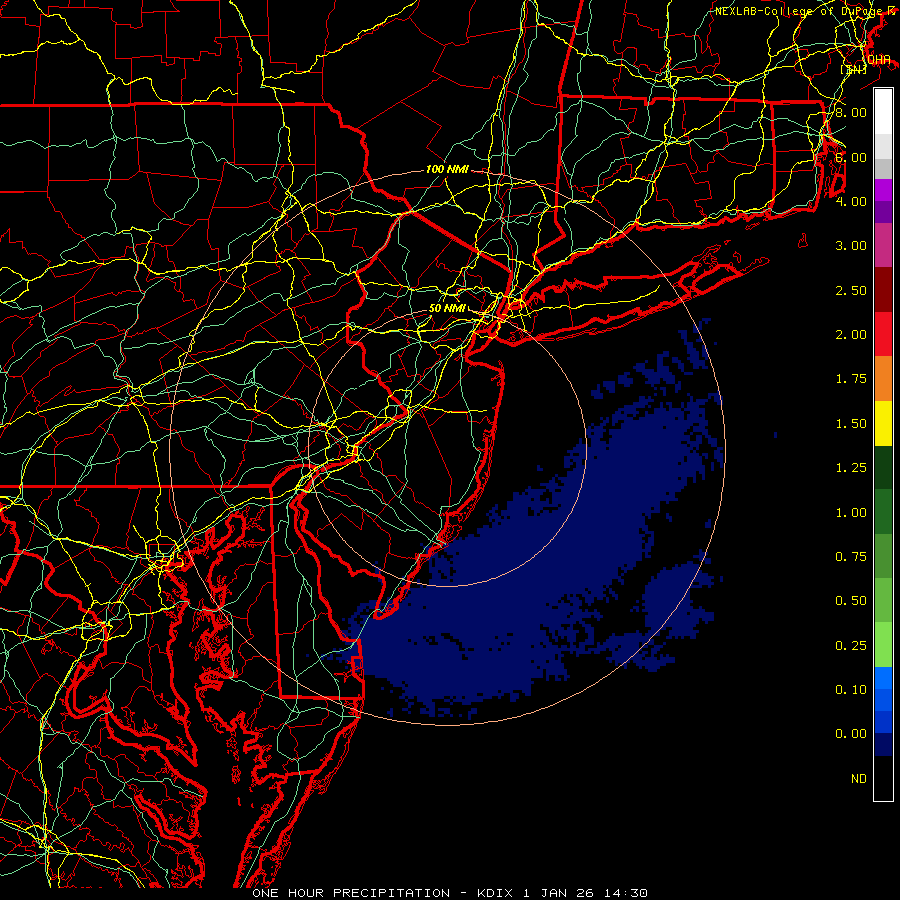Click the 6.00 legend label

pos(851,157)
